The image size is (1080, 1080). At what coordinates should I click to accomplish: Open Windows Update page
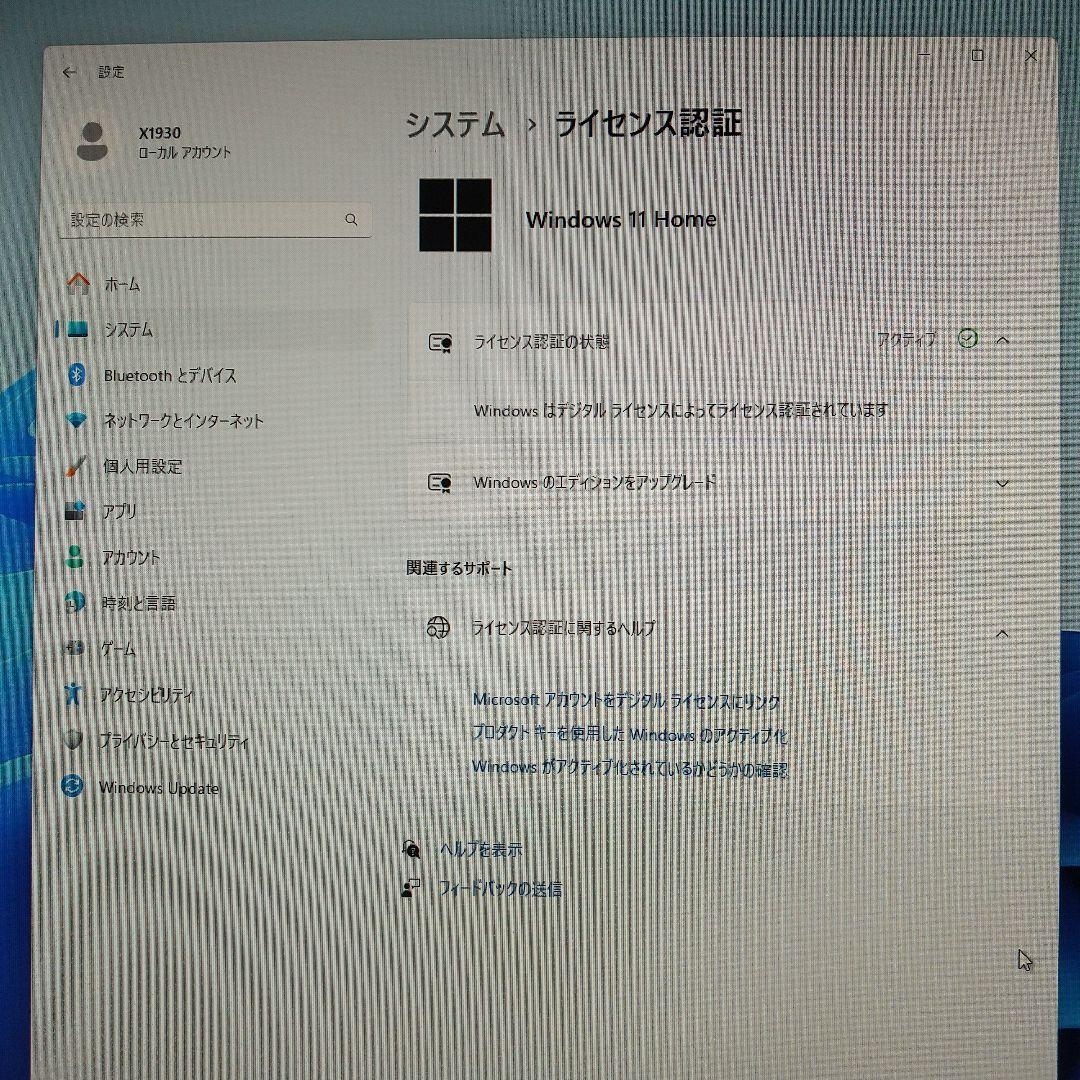159,788
